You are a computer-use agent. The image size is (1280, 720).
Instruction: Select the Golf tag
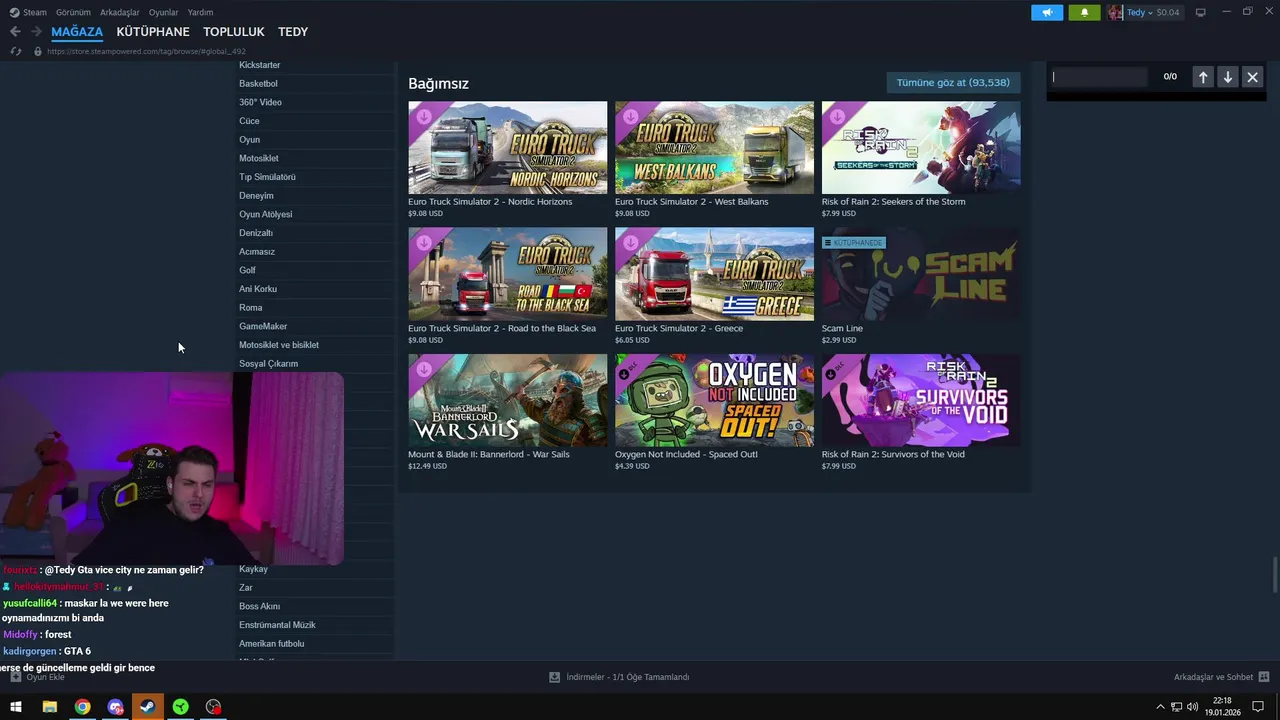(x=247, y=270)
